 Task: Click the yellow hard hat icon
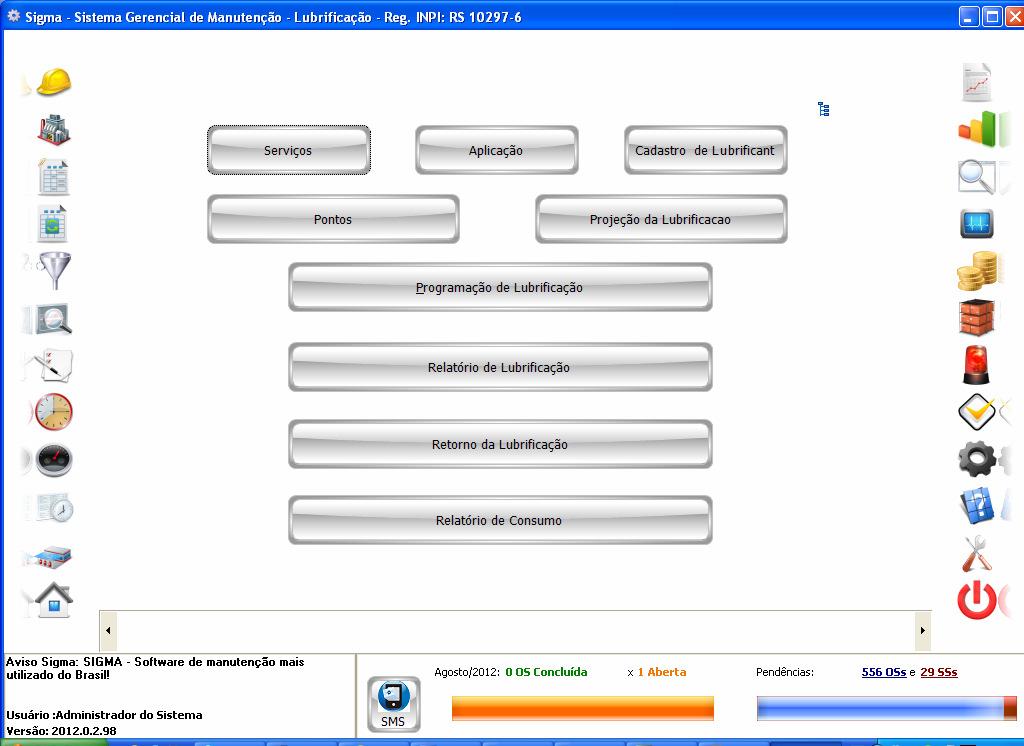[54, 82]
